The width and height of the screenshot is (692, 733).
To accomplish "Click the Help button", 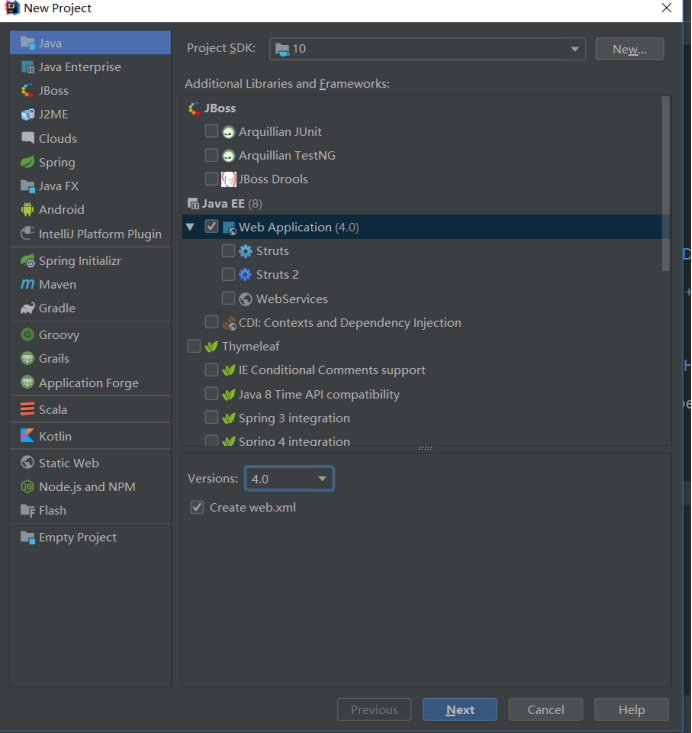I will (x=631, y=710).
